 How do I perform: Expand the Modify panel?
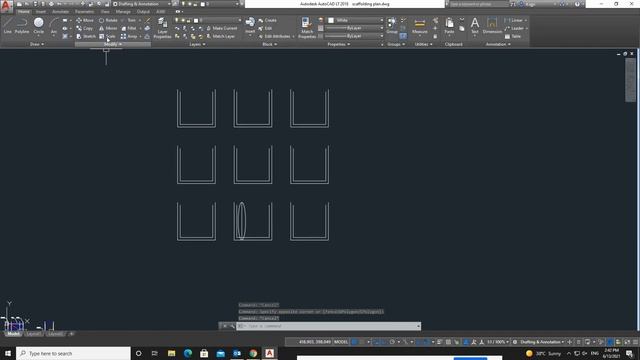113,44
